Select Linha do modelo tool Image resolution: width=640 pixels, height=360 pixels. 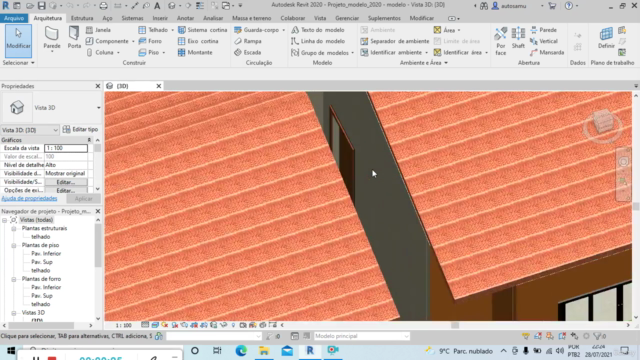pos(318,41)
